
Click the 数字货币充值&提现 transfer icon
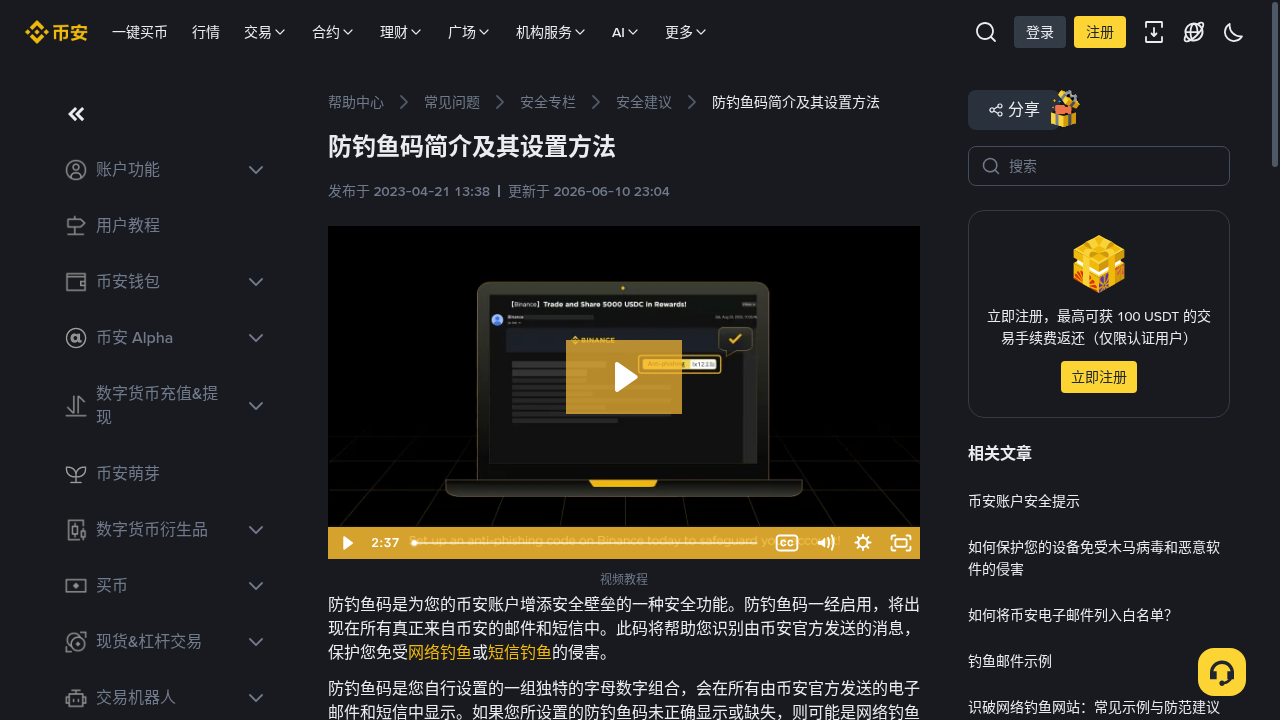[76, 405]
